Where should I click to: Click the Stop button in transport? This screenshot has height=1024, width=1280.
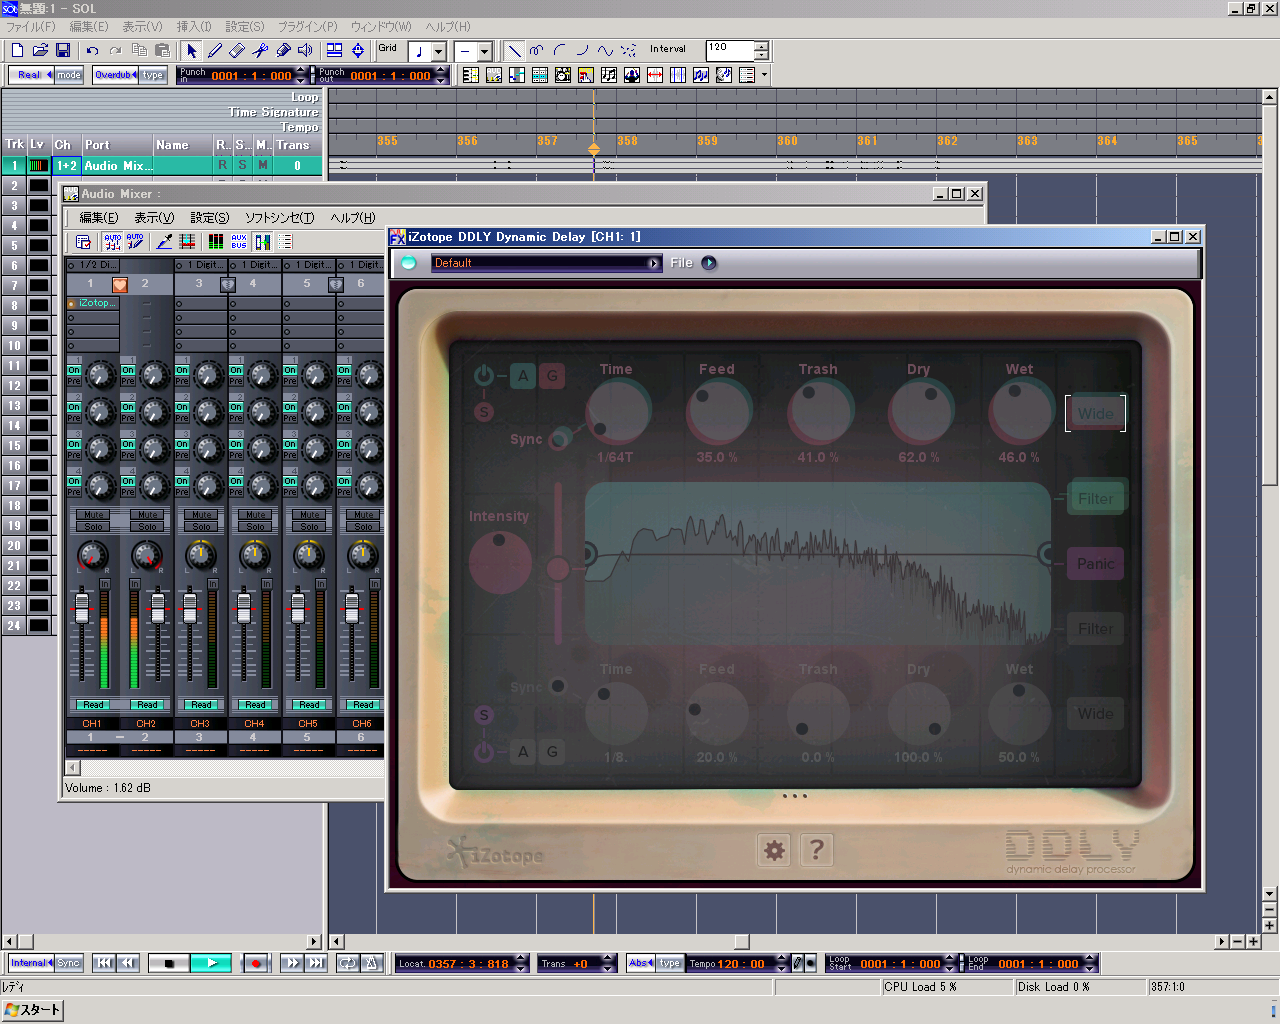click(x=169, y=963)
